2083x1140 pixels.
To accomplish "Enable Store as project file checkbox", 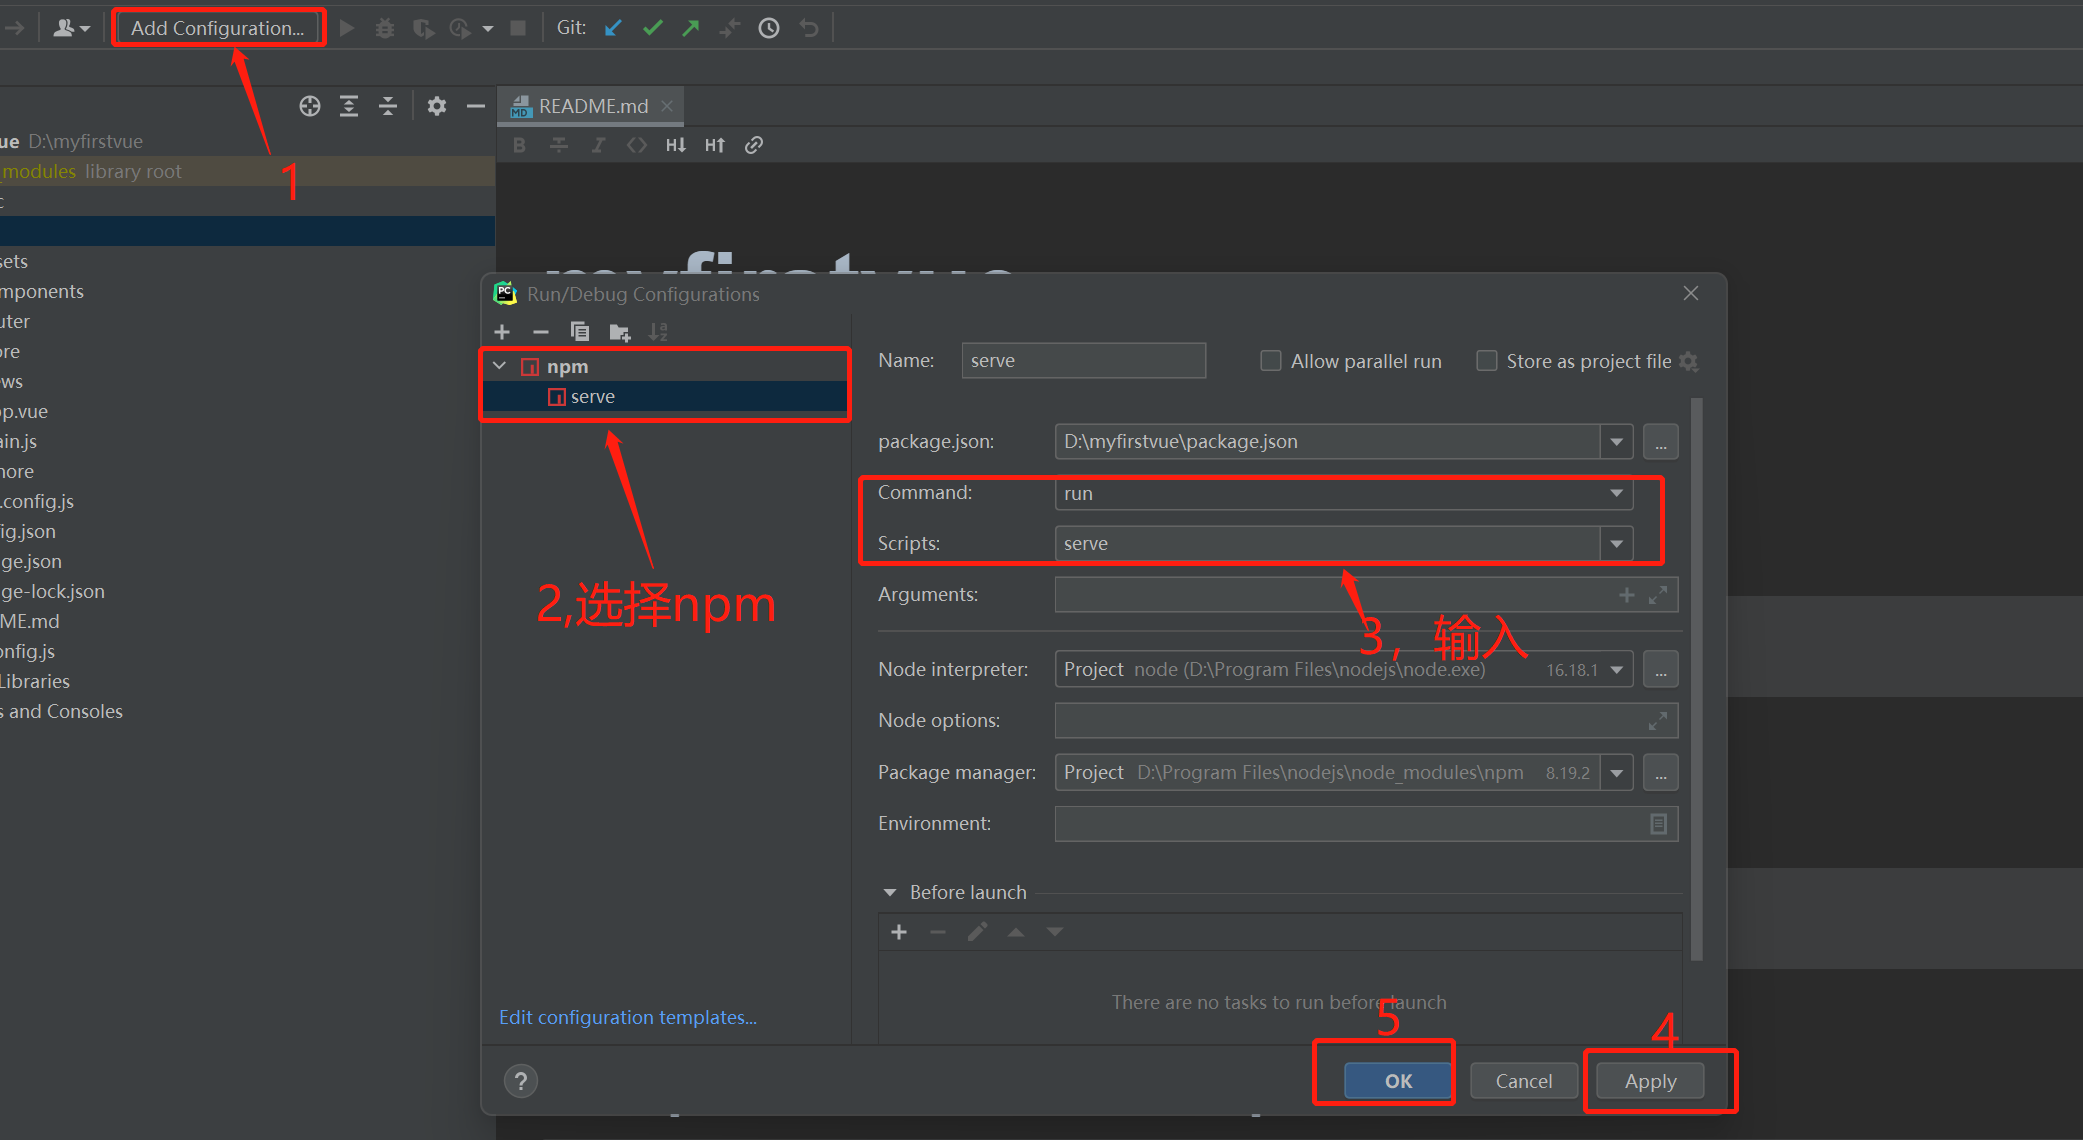I will pos(1487,361).
